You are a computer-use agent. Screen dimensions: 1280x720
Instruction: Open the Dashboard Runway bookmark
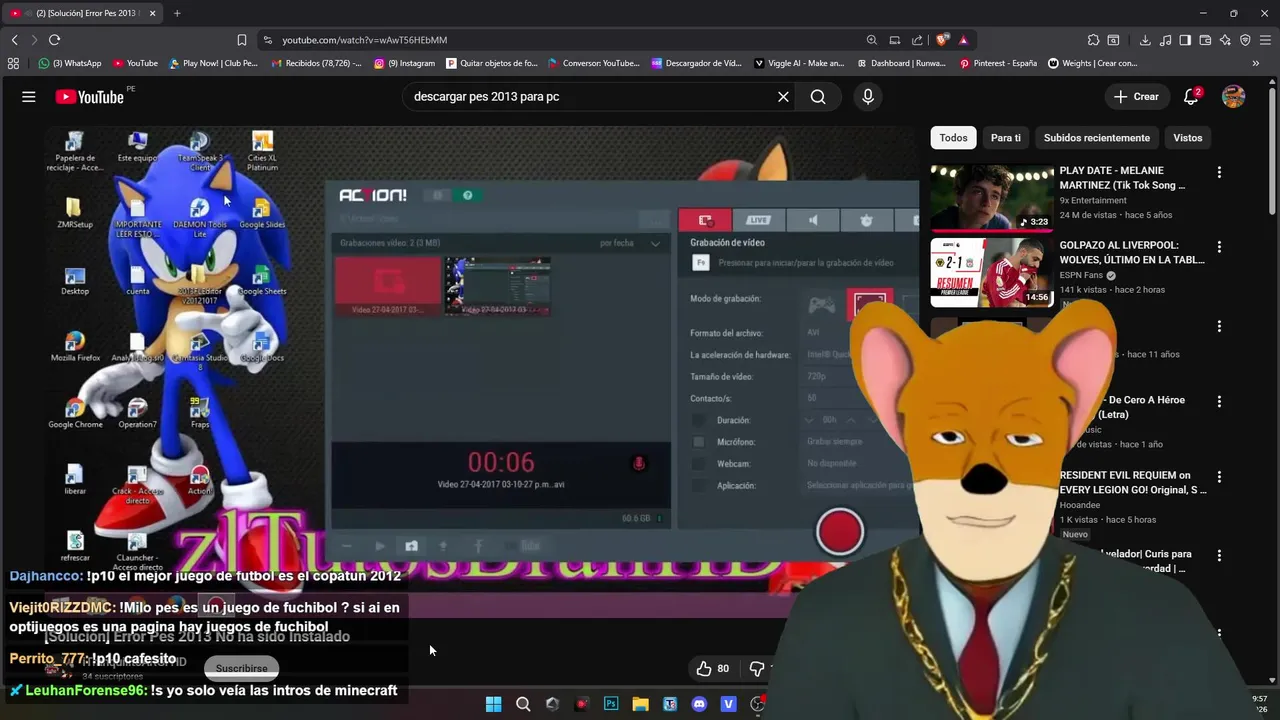point(900,63)
